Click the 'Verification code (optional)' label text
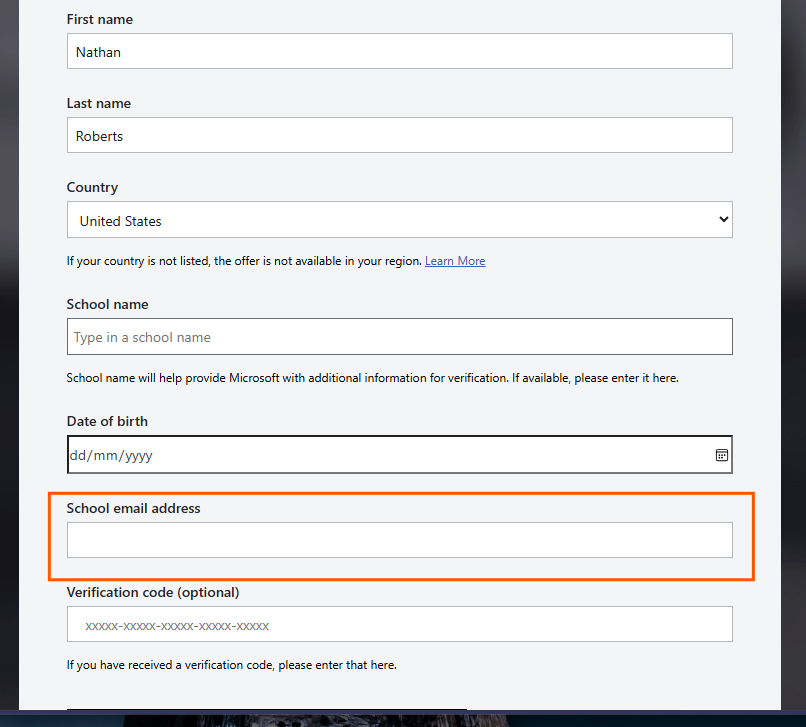 pos(153,593)
